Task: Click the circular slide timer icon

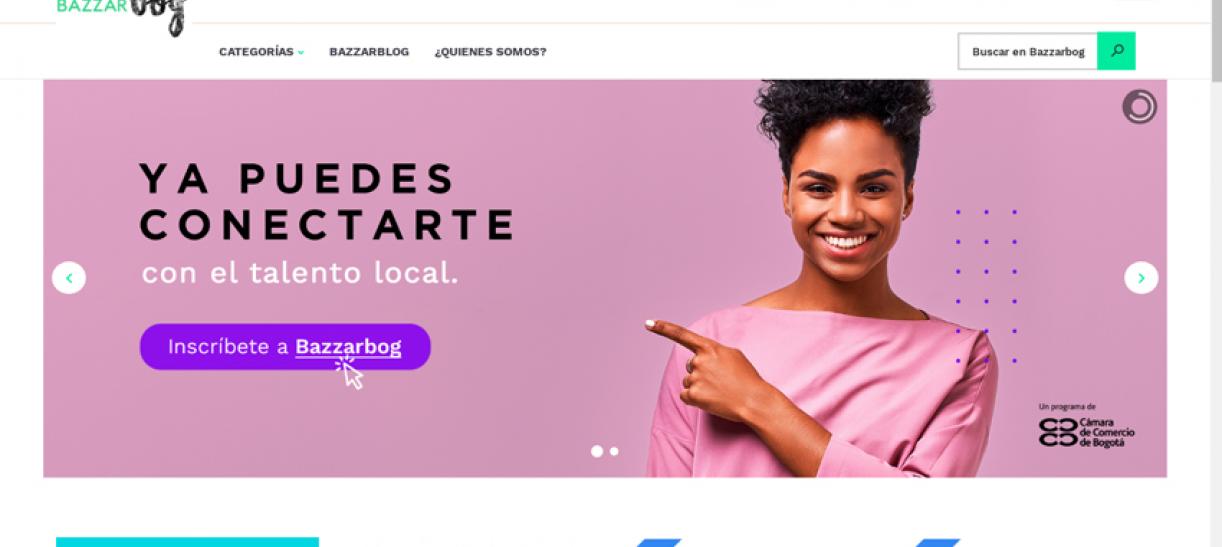Action: point(1139,106)
